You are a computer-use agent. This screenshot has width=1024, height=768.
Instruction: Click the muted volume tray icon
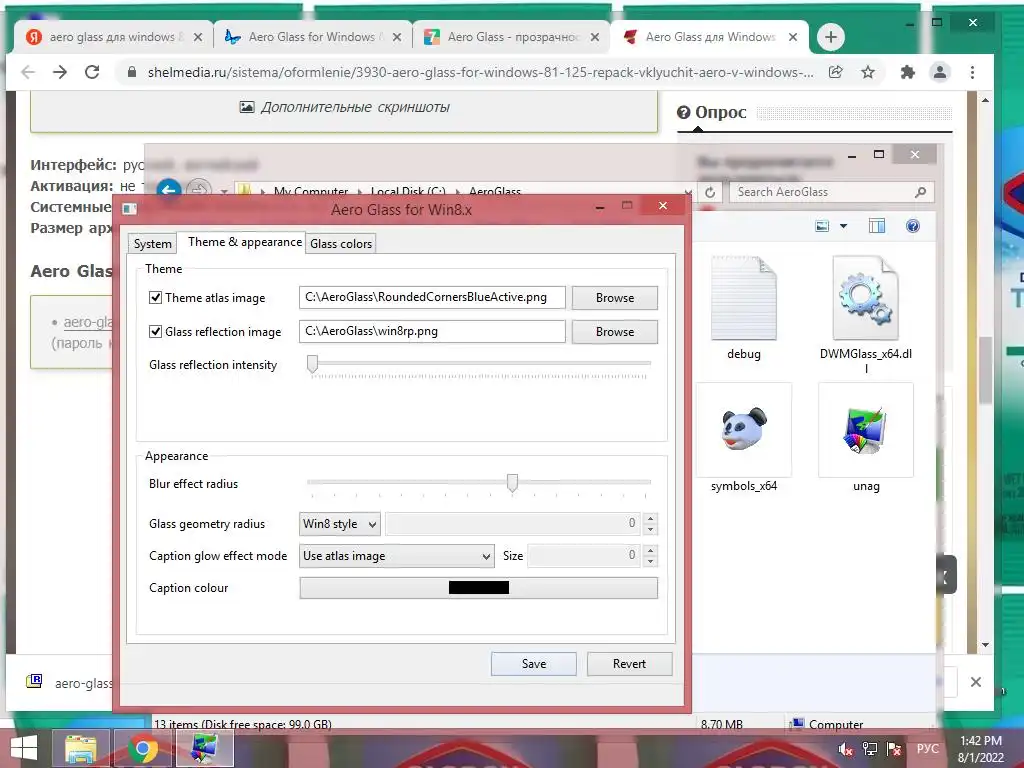[845, 749]
